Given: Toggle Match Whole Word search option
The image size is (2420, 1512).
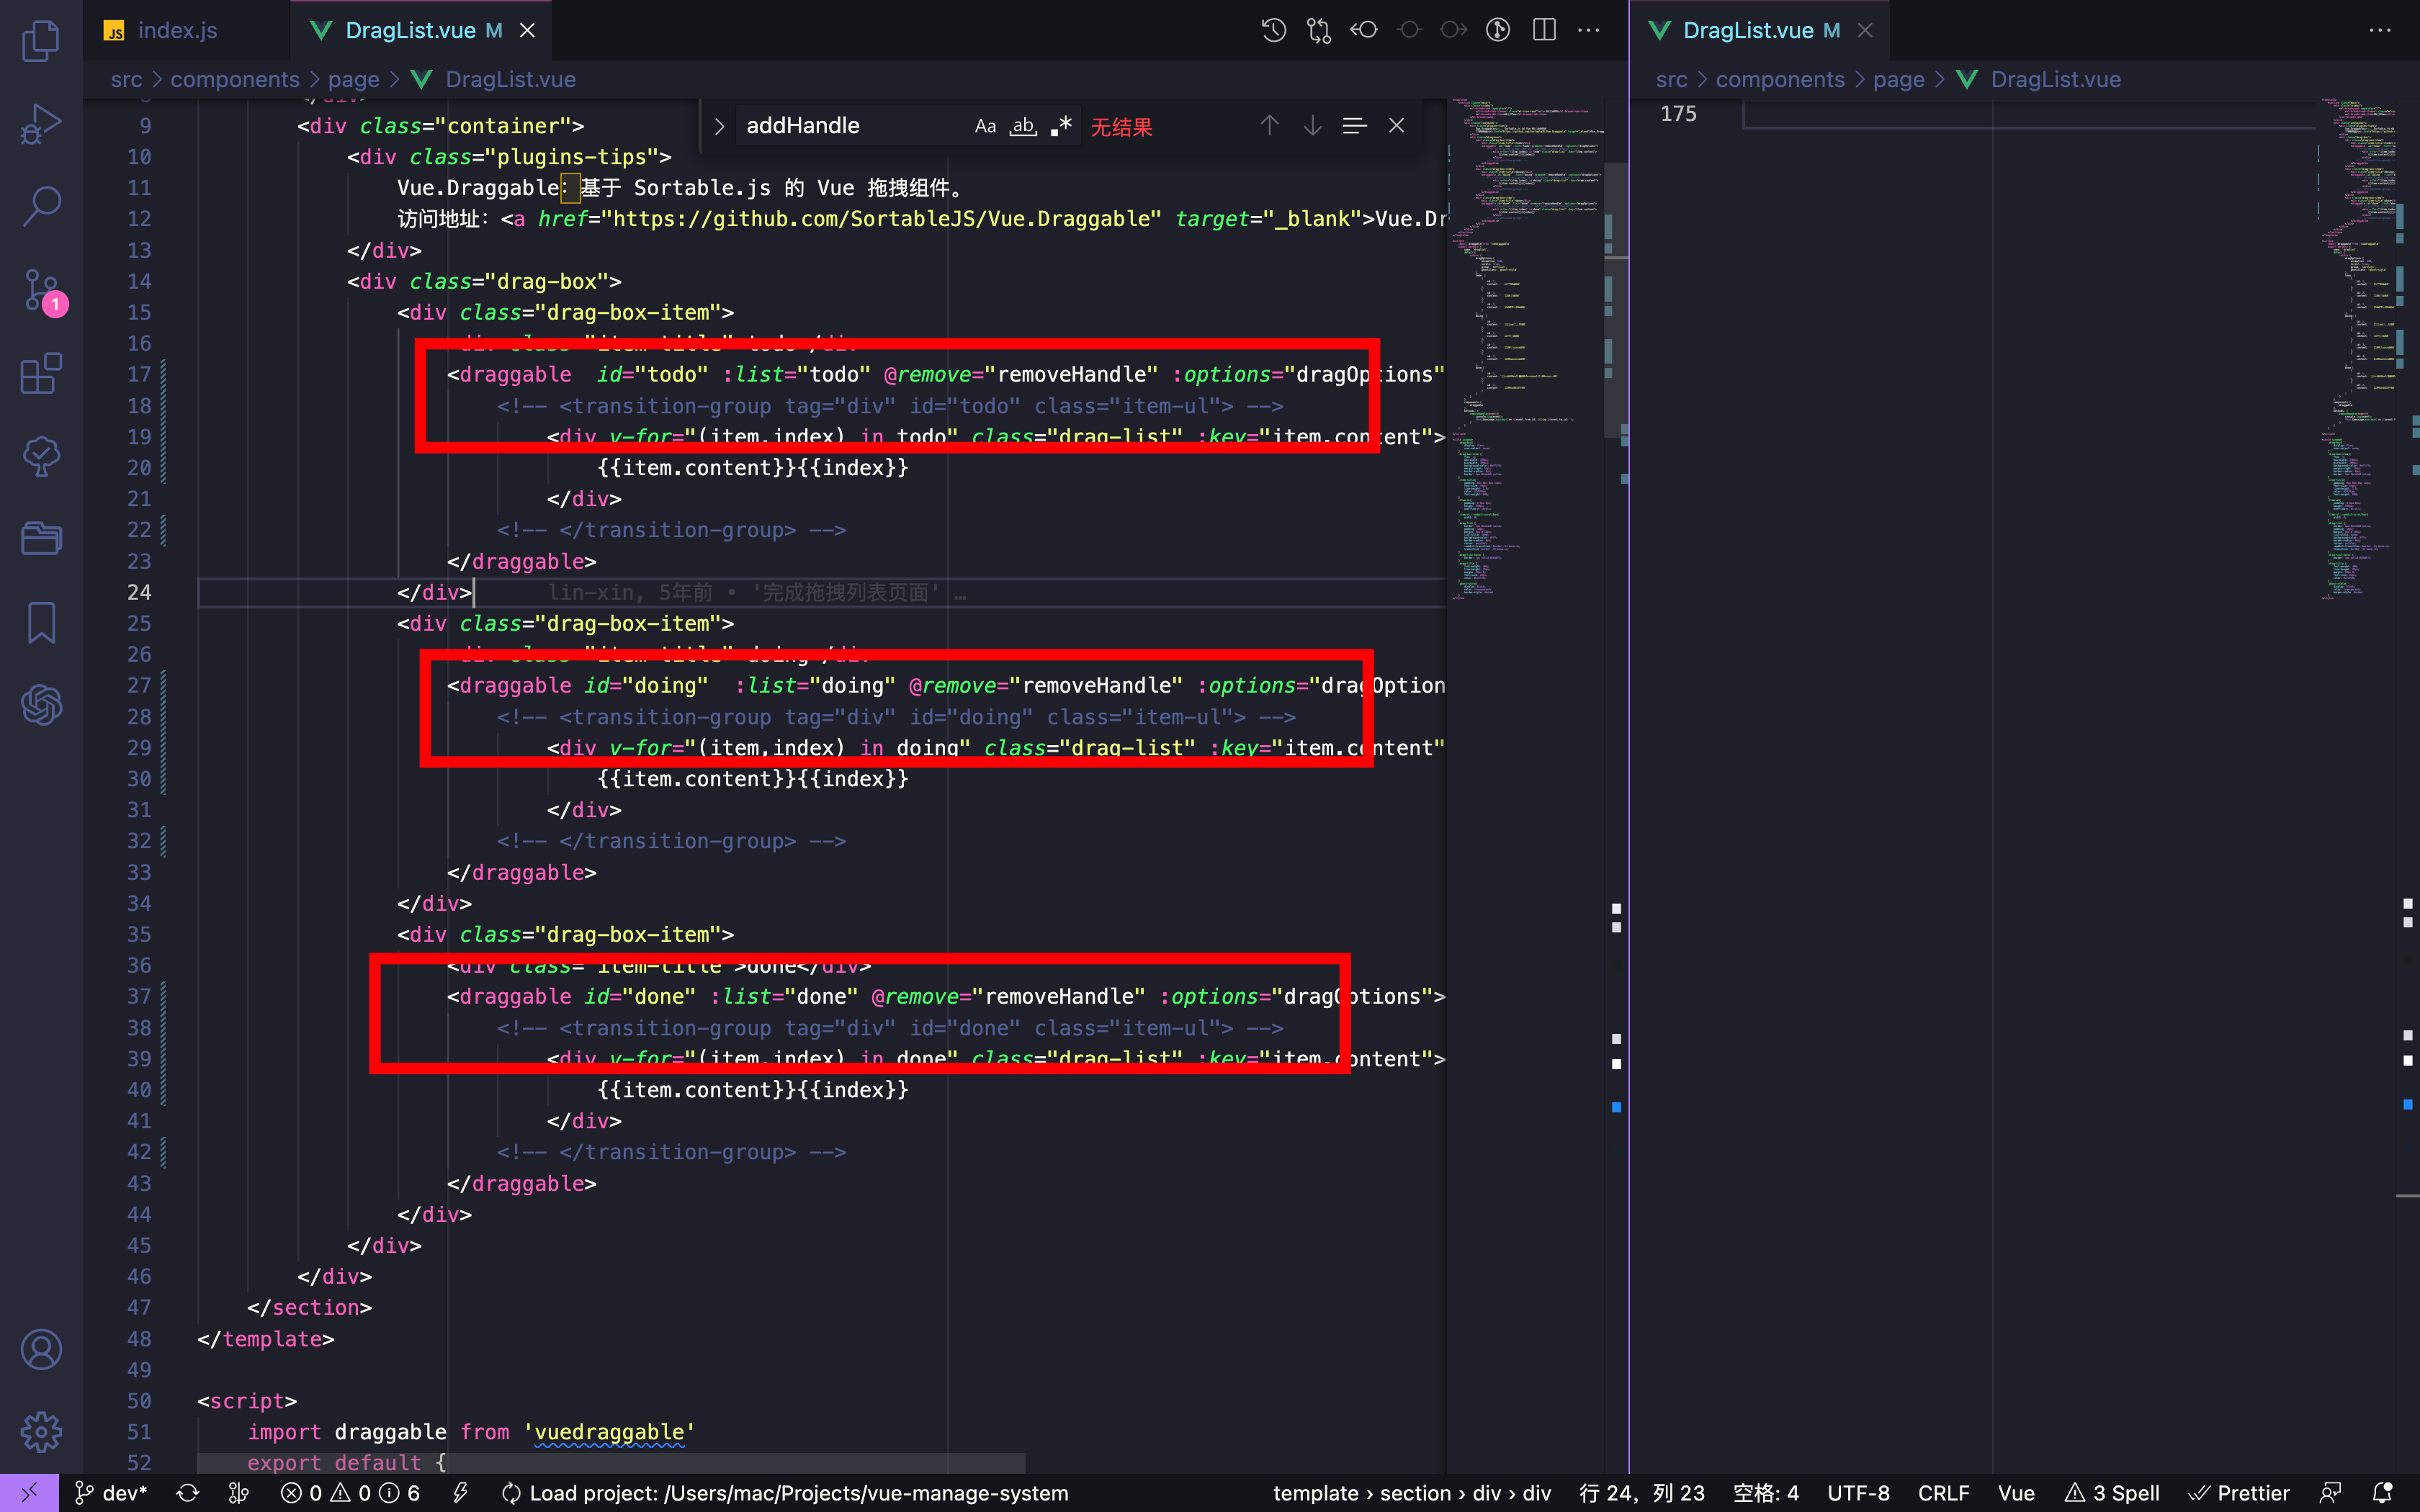Looking at the screenshot, I should [x=1022, y=125].
